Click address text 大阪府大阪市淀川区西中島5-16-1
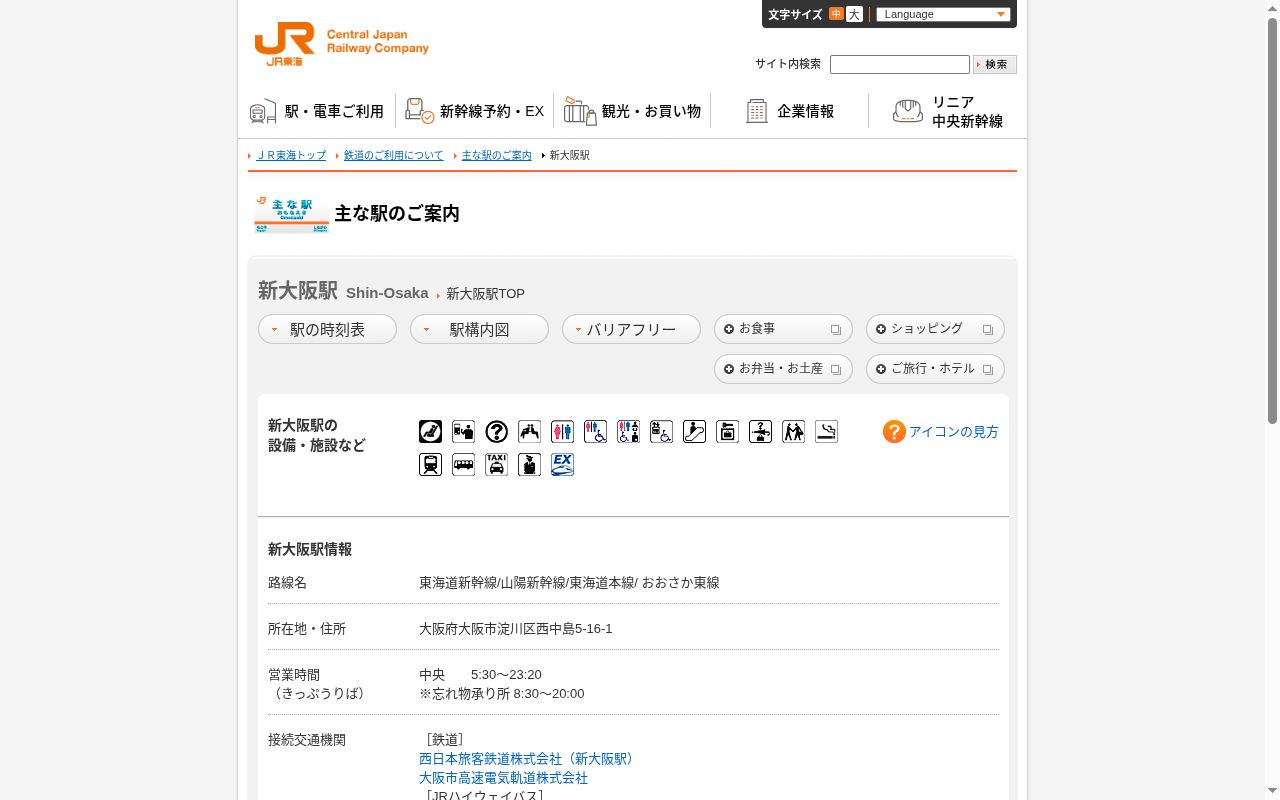Viewport: 1280px width, 800px height. [x=515, y=629]
